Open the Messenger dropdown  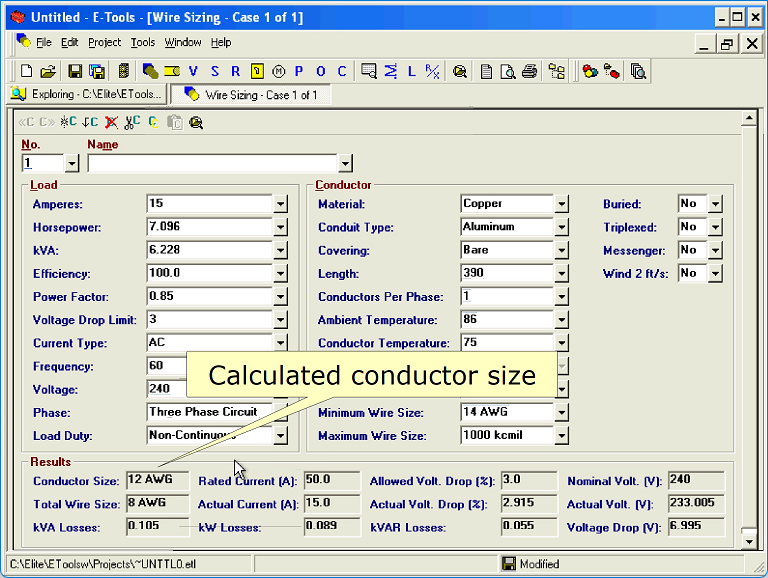pos(715,251)
